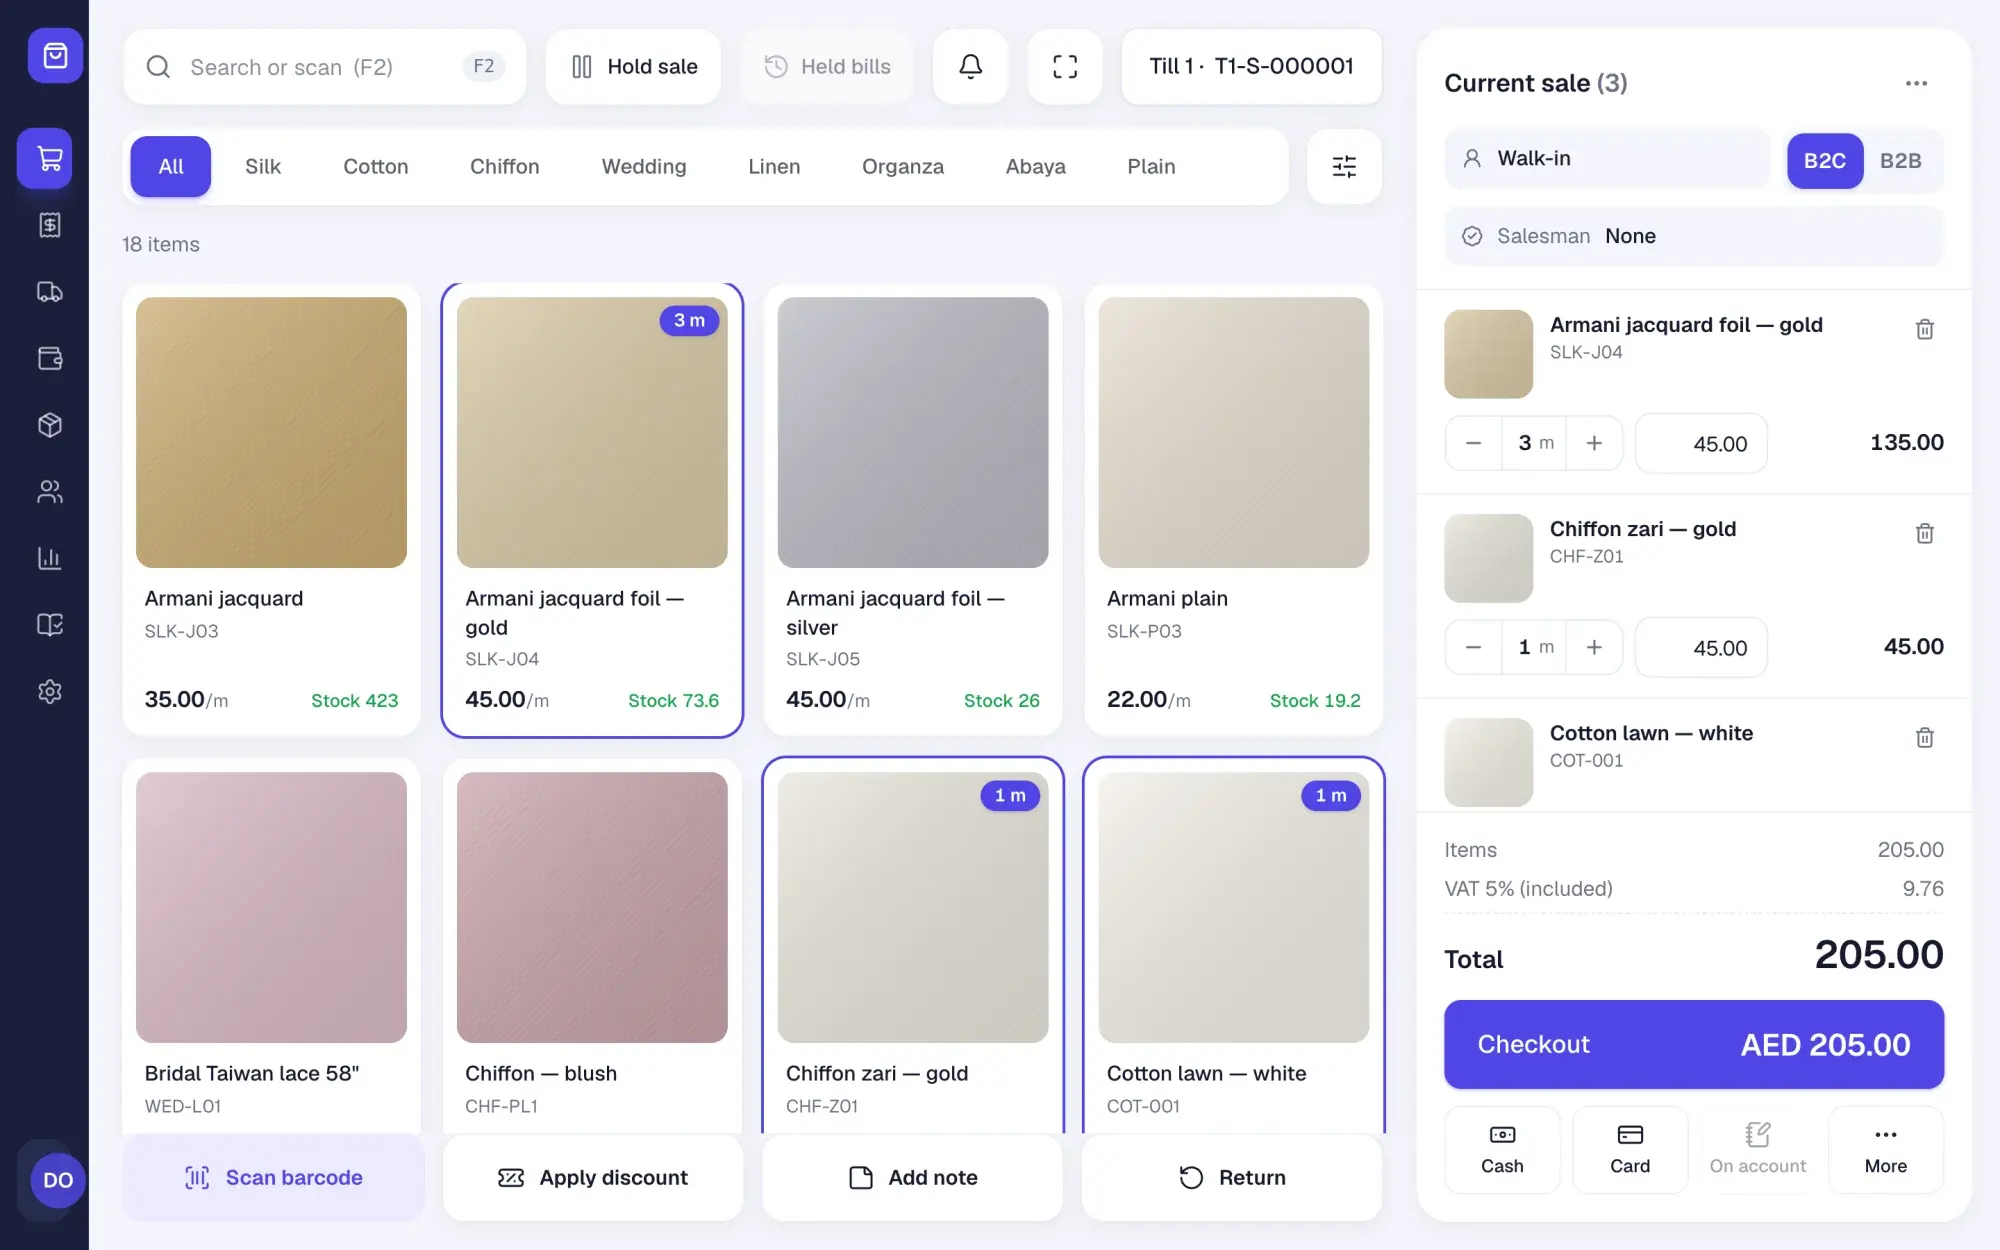Remove Chiffon zari gold with trash icon

pyautogui.click(x=1924, y=533)
